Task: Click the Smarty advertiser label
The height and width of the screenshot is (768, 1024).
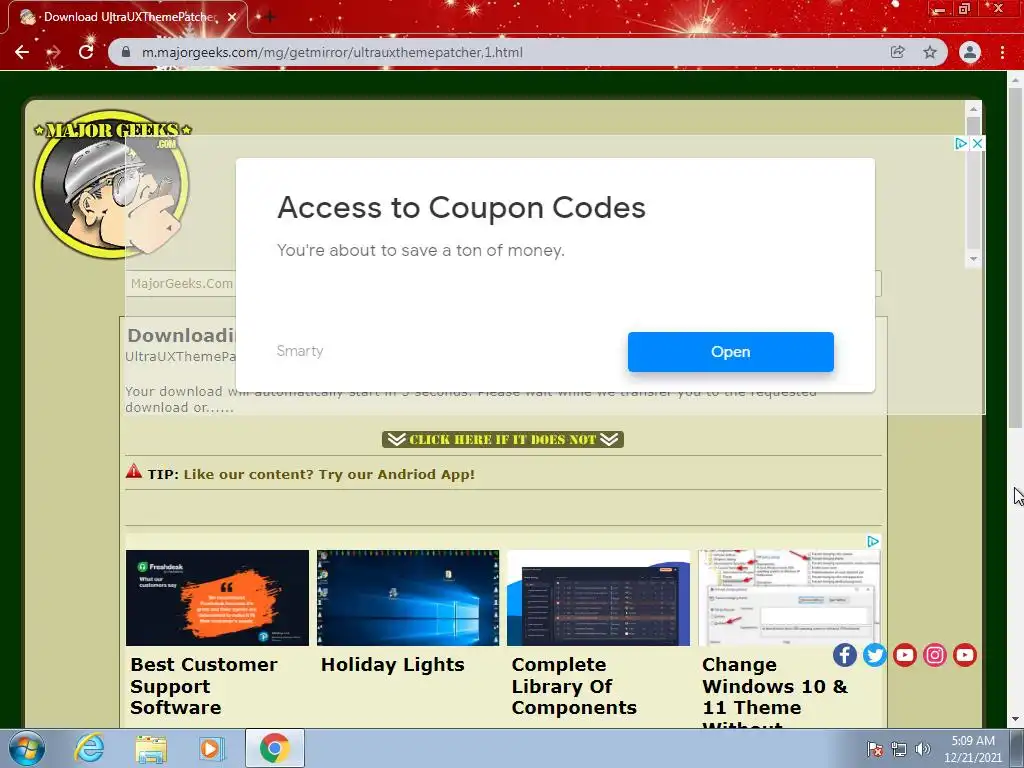Action: 300,351
